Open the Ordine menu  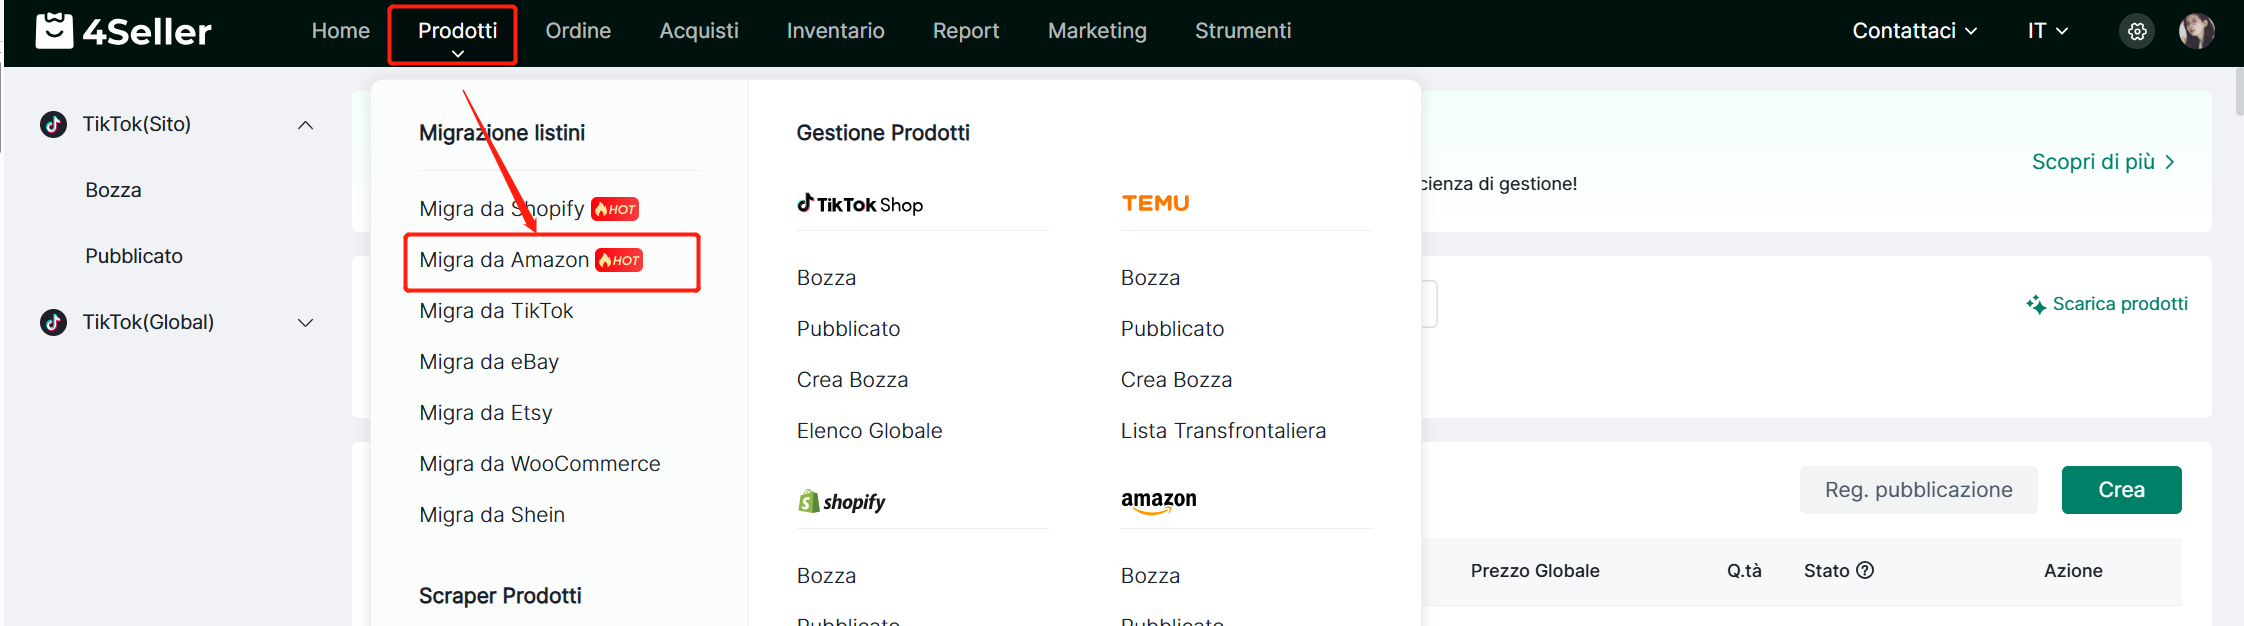coord(578,31)
